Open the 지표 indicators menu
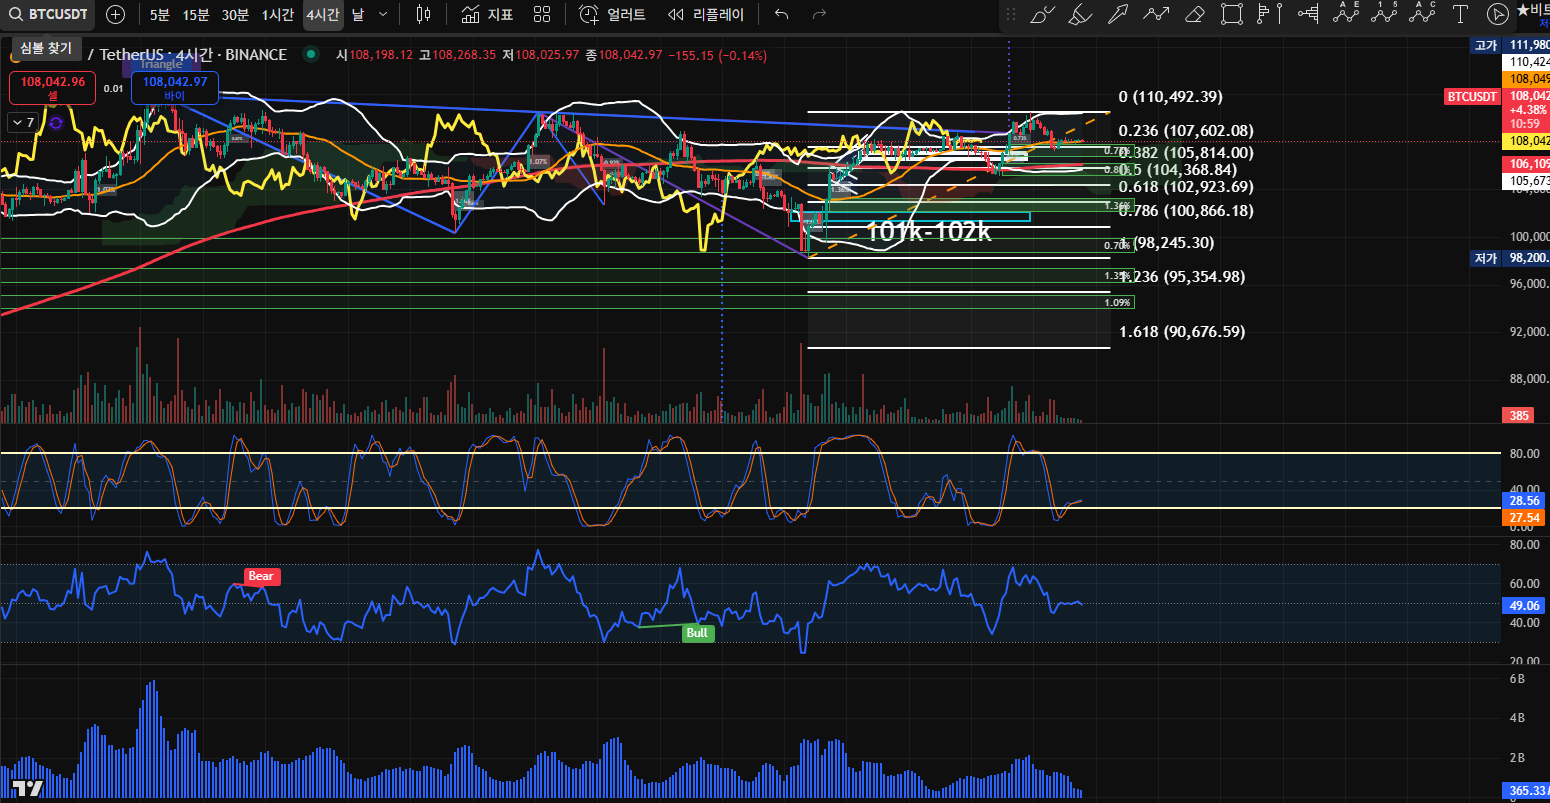1550x803 pixels. (488, 15)
